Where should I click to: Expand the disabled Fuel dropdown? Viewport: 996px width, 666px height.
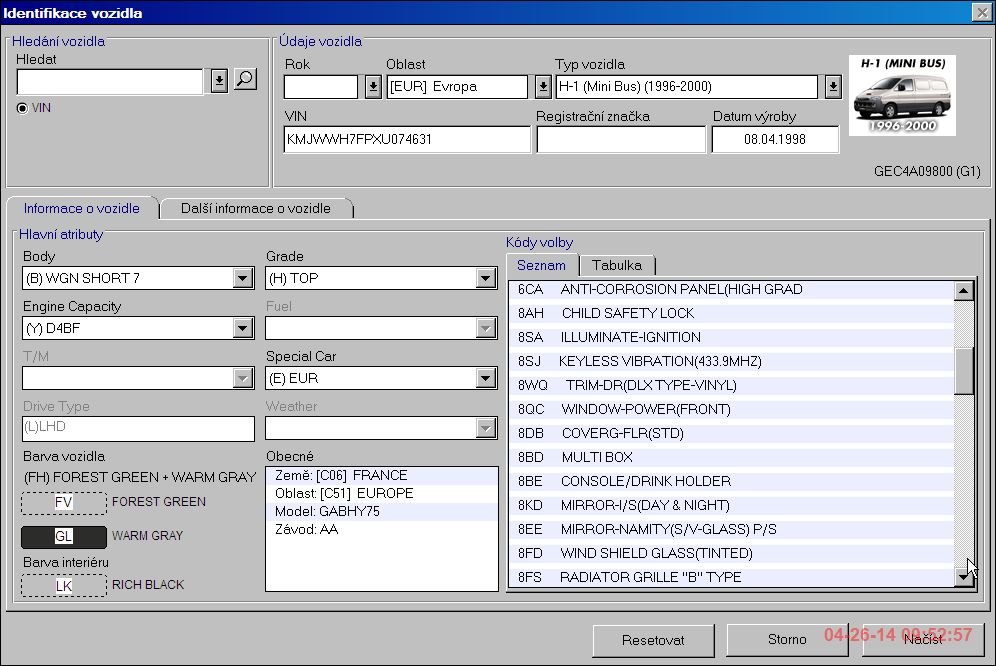pos(486,328)
